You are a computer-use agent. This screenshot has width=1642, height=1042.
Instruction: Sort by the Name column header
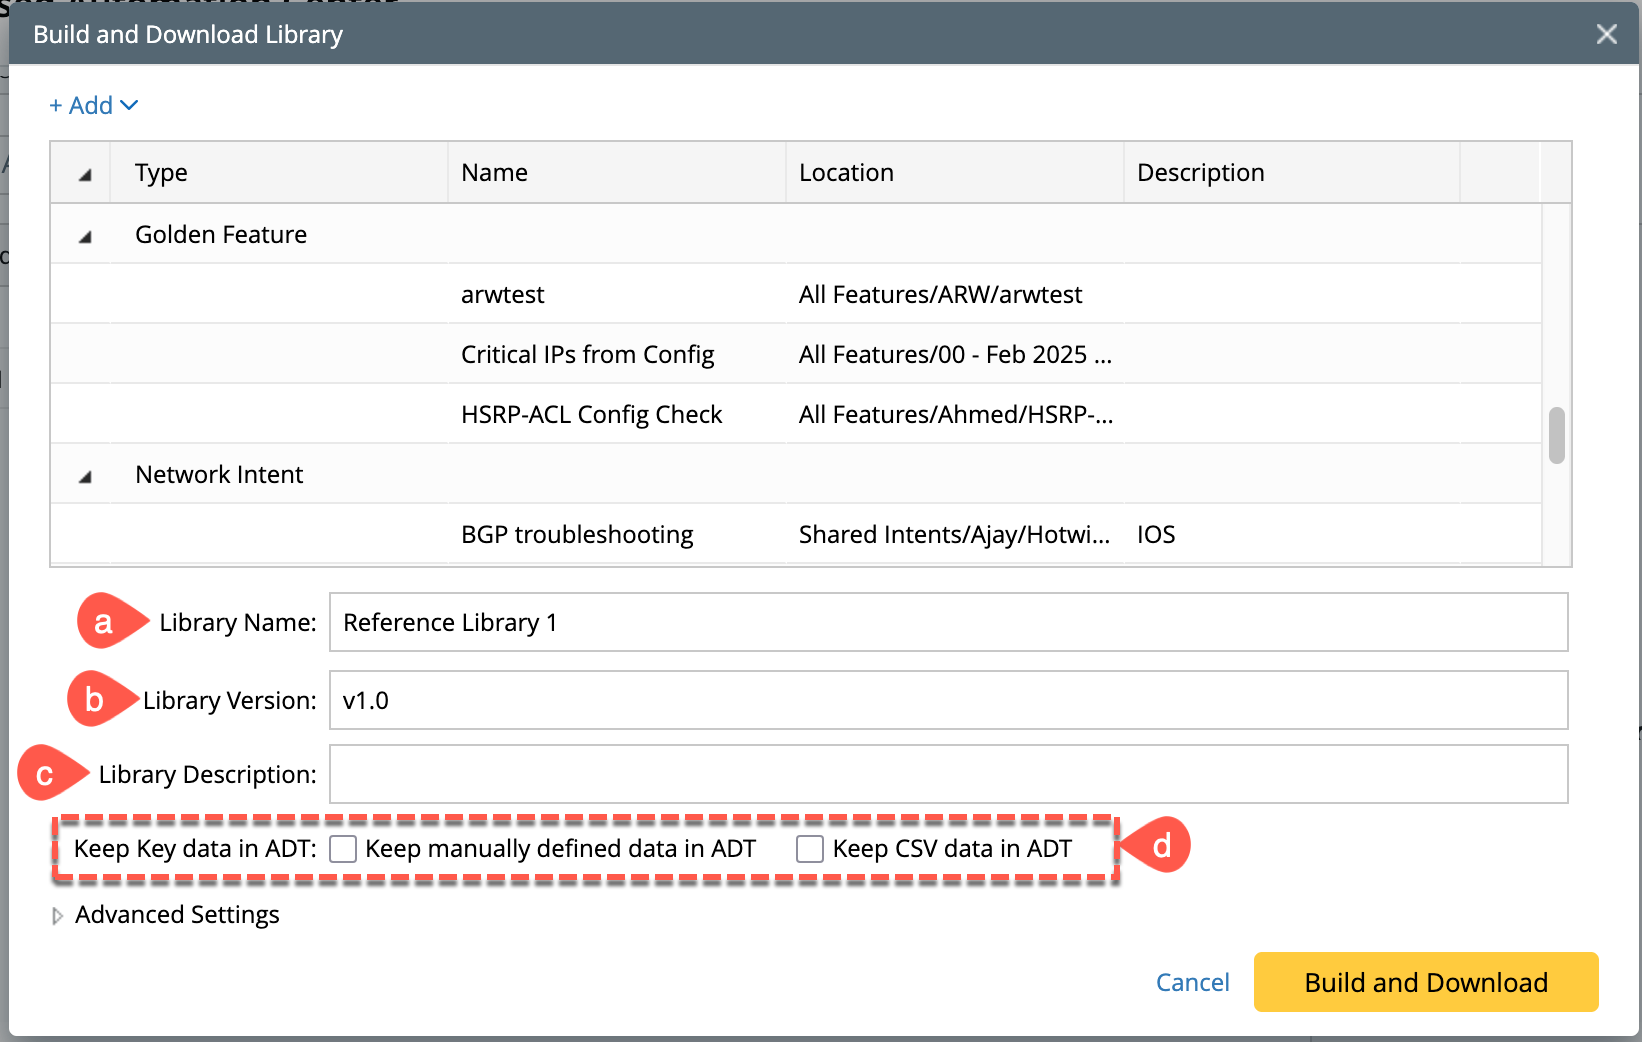tap(494, 173)
